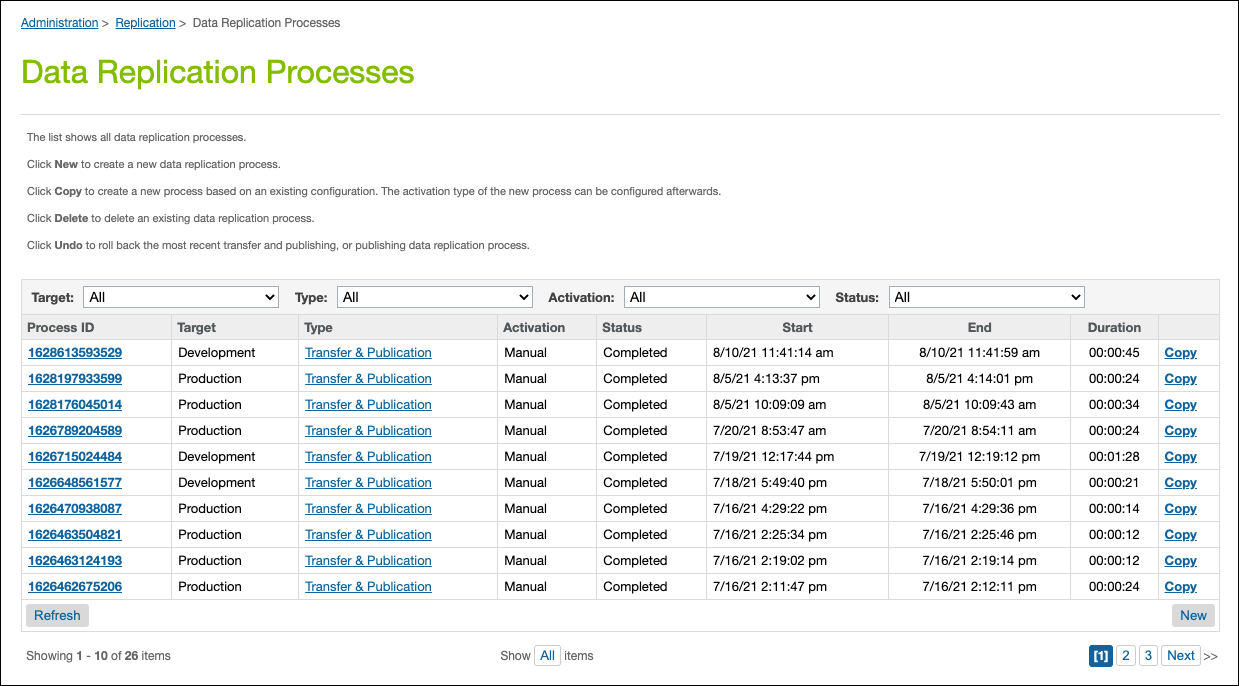1239x686 pixels.
Task: Create a process with the New button
Action: 1193,615
